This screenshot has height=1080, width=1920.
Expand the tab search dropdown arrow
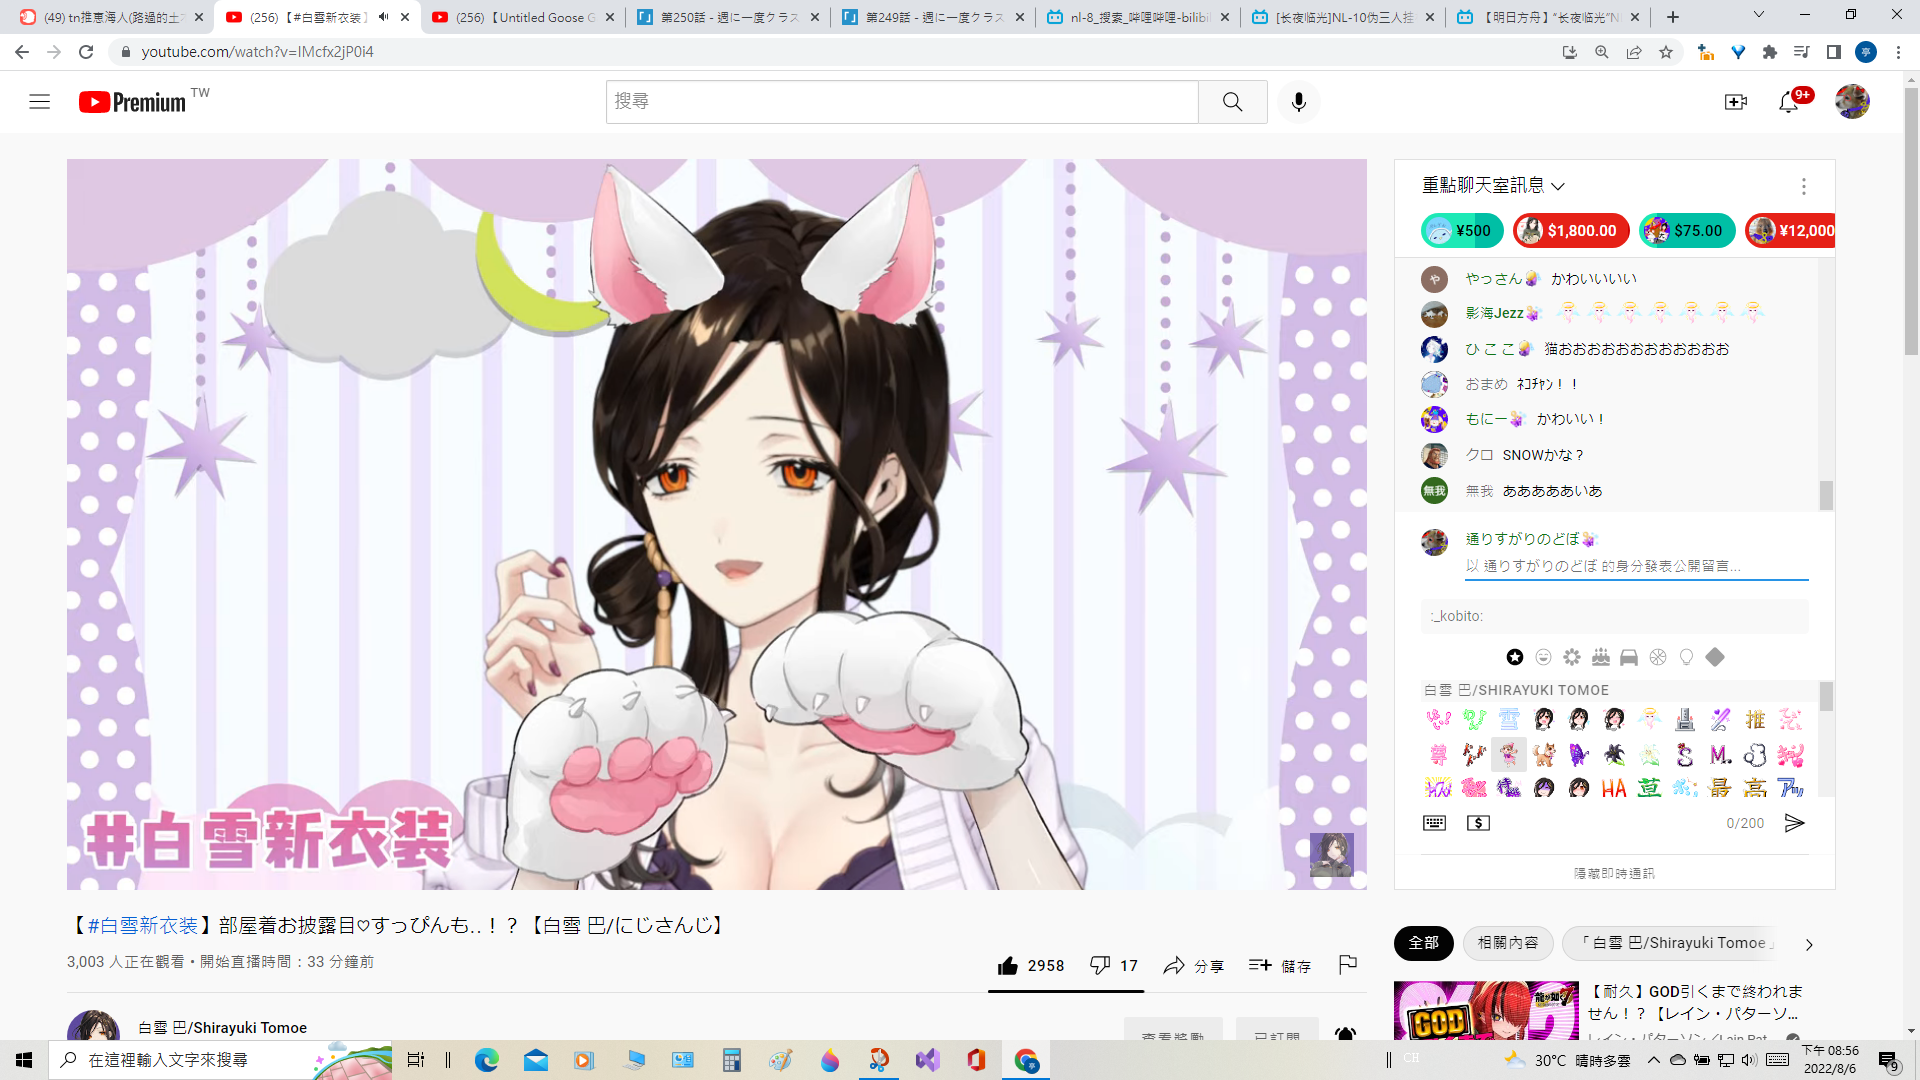click(1758, 15)
